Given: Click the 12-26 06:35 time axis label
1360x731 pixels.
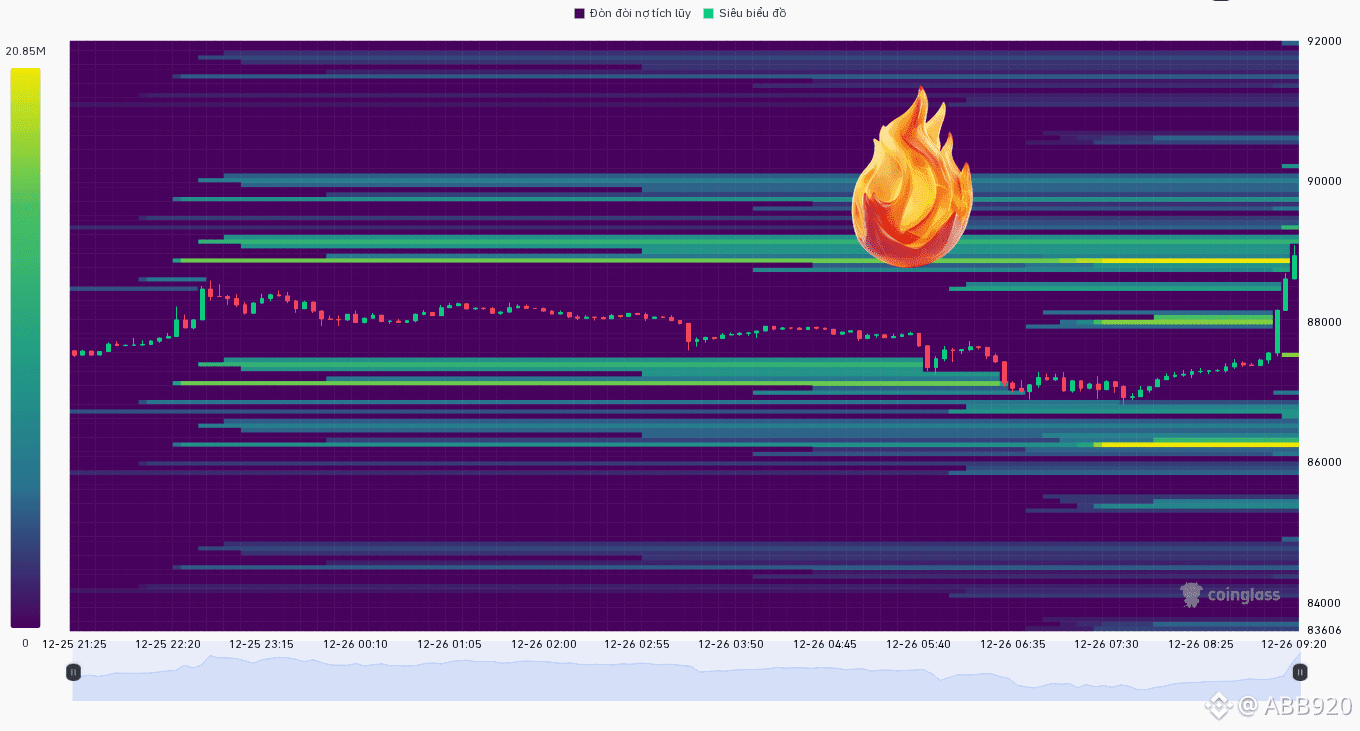Looking at the screenshot, I should coord(1013,644).
